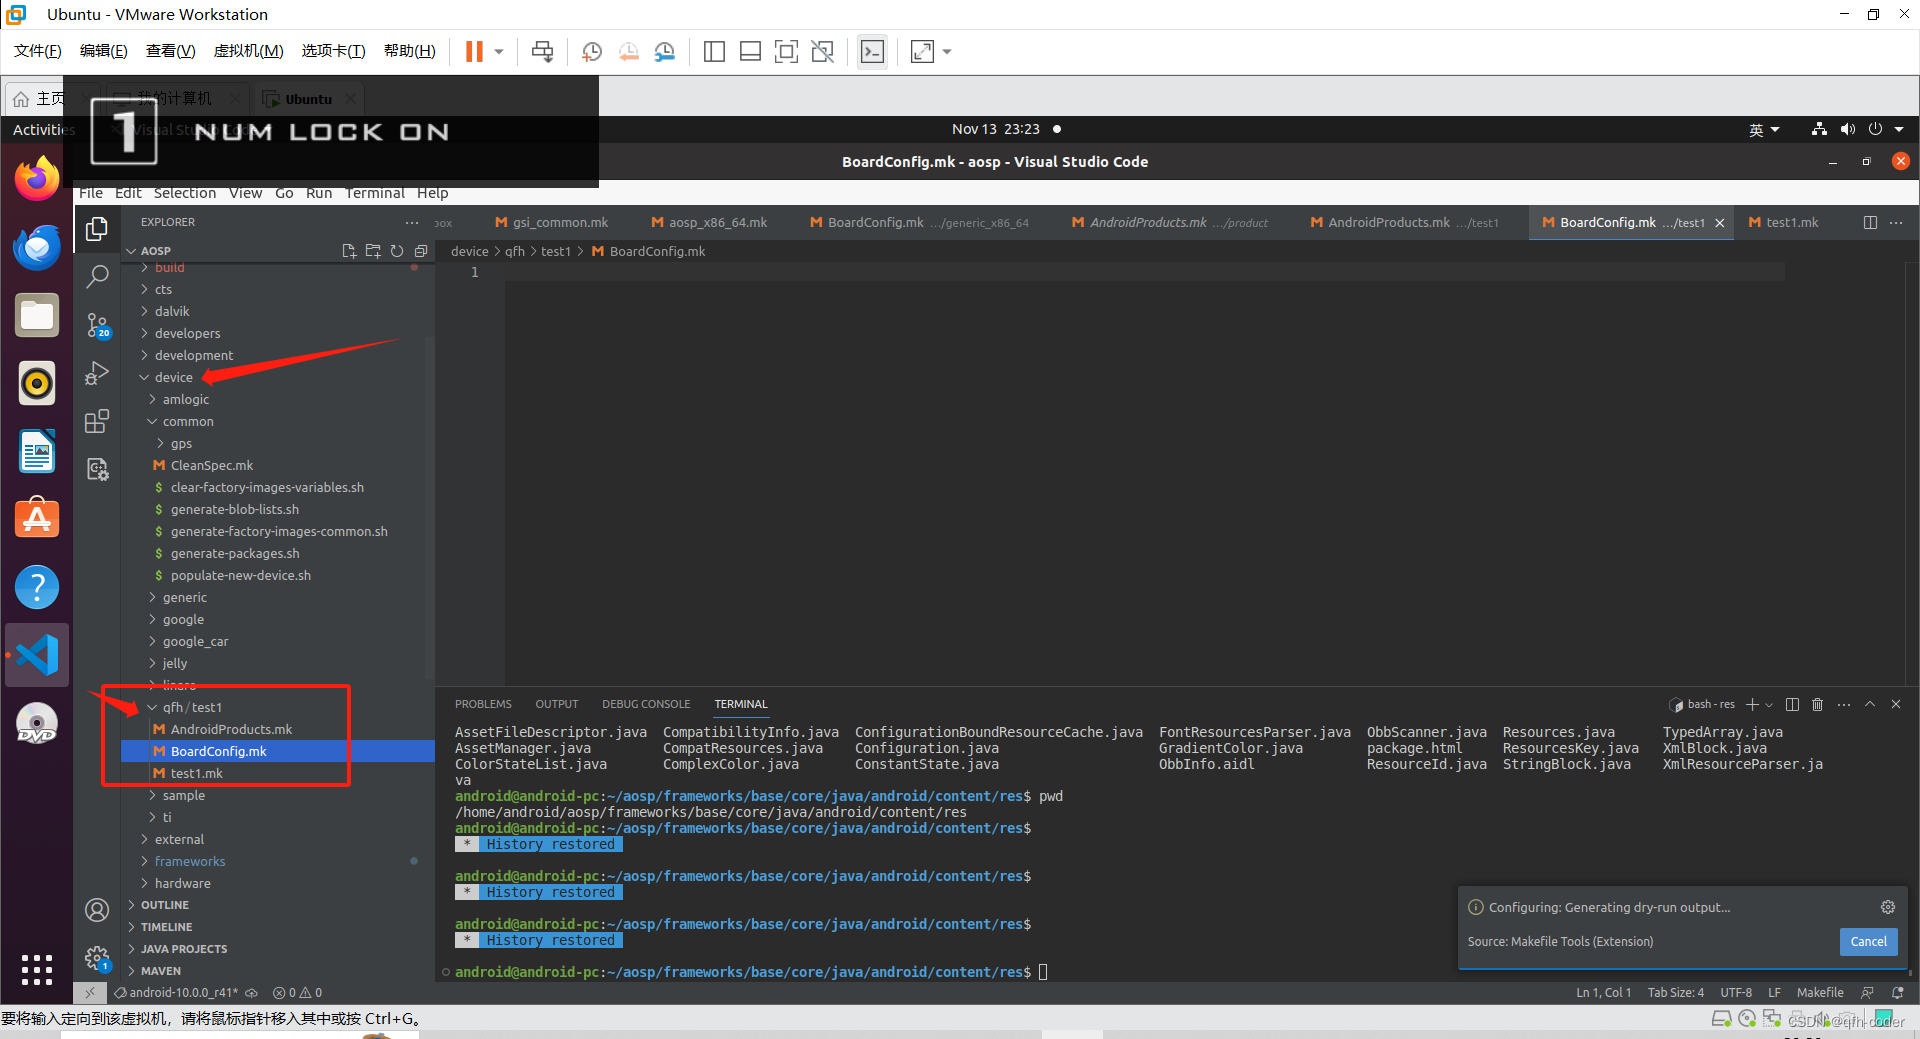Open the Extensions view
Viewport: 1920px width, 1039px height.
(x=97, y=421)
